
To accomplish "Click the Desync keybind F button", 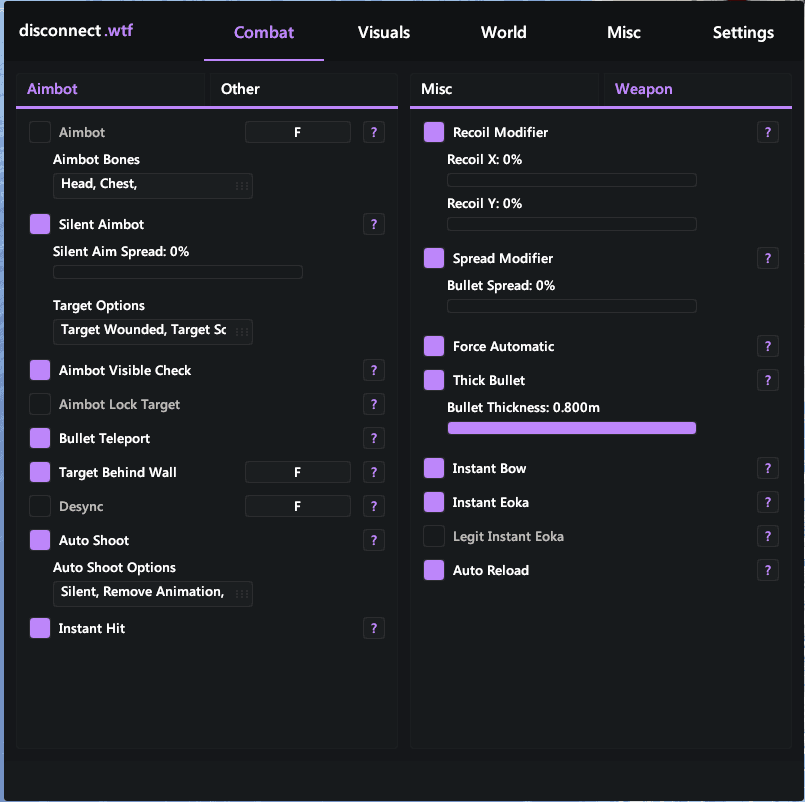I will pos(298,506).
